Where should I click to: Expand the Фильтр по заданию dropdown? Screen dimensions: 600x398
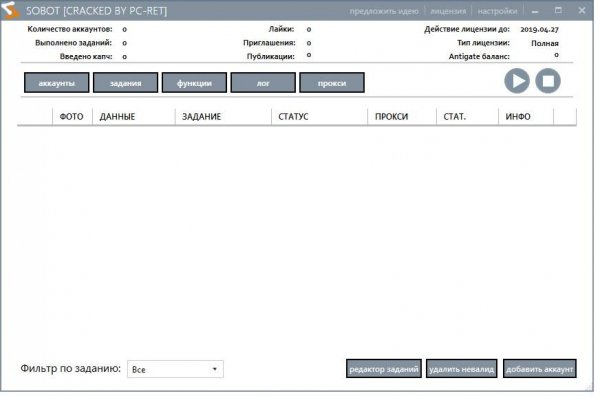[175, 369]
